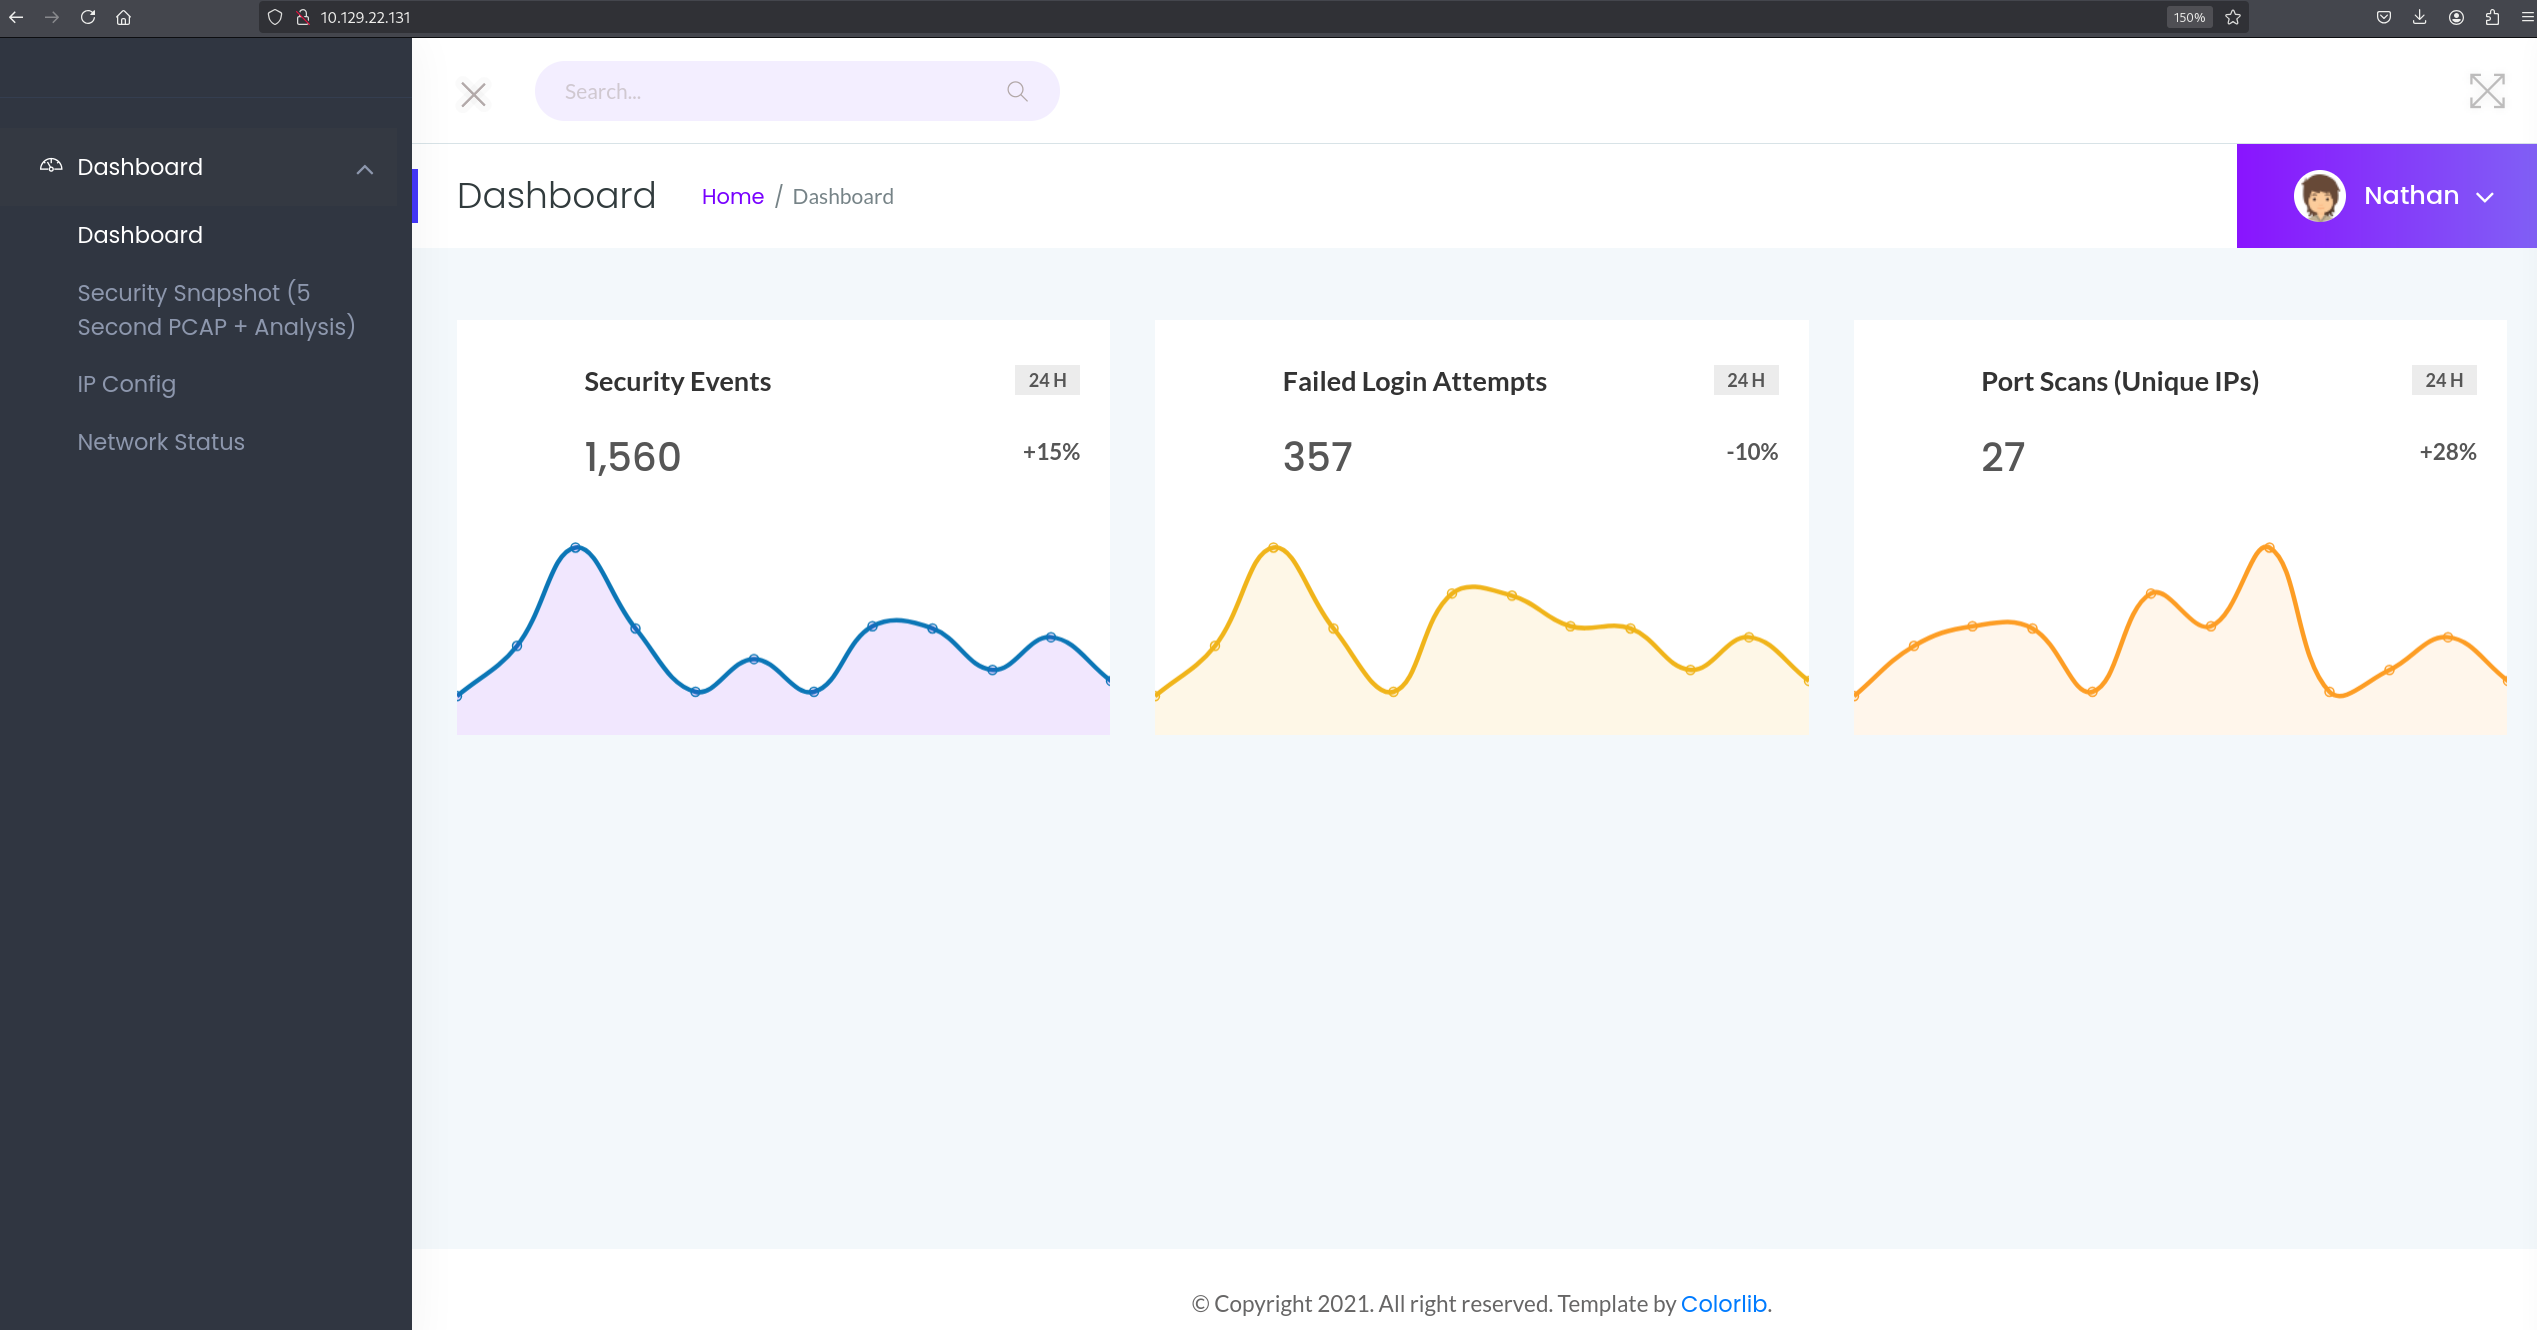
Task: Open the Firefox hamburger menu
Action: [2524, 17]
